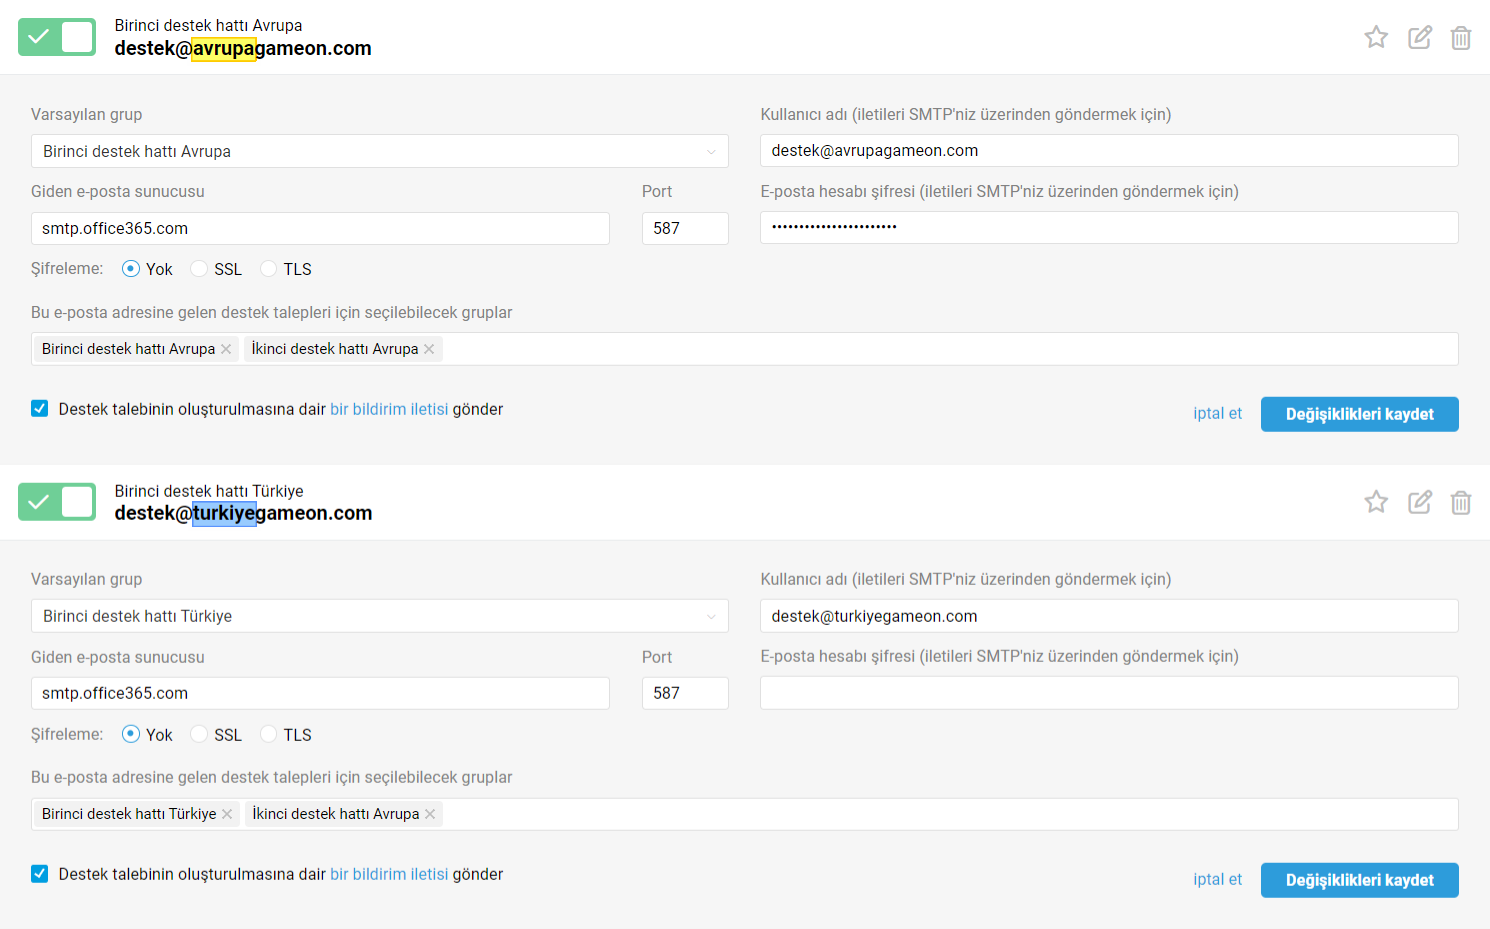Remove 'Birinci destek hattı Türkiye' group tag

(x=227, y=814)
